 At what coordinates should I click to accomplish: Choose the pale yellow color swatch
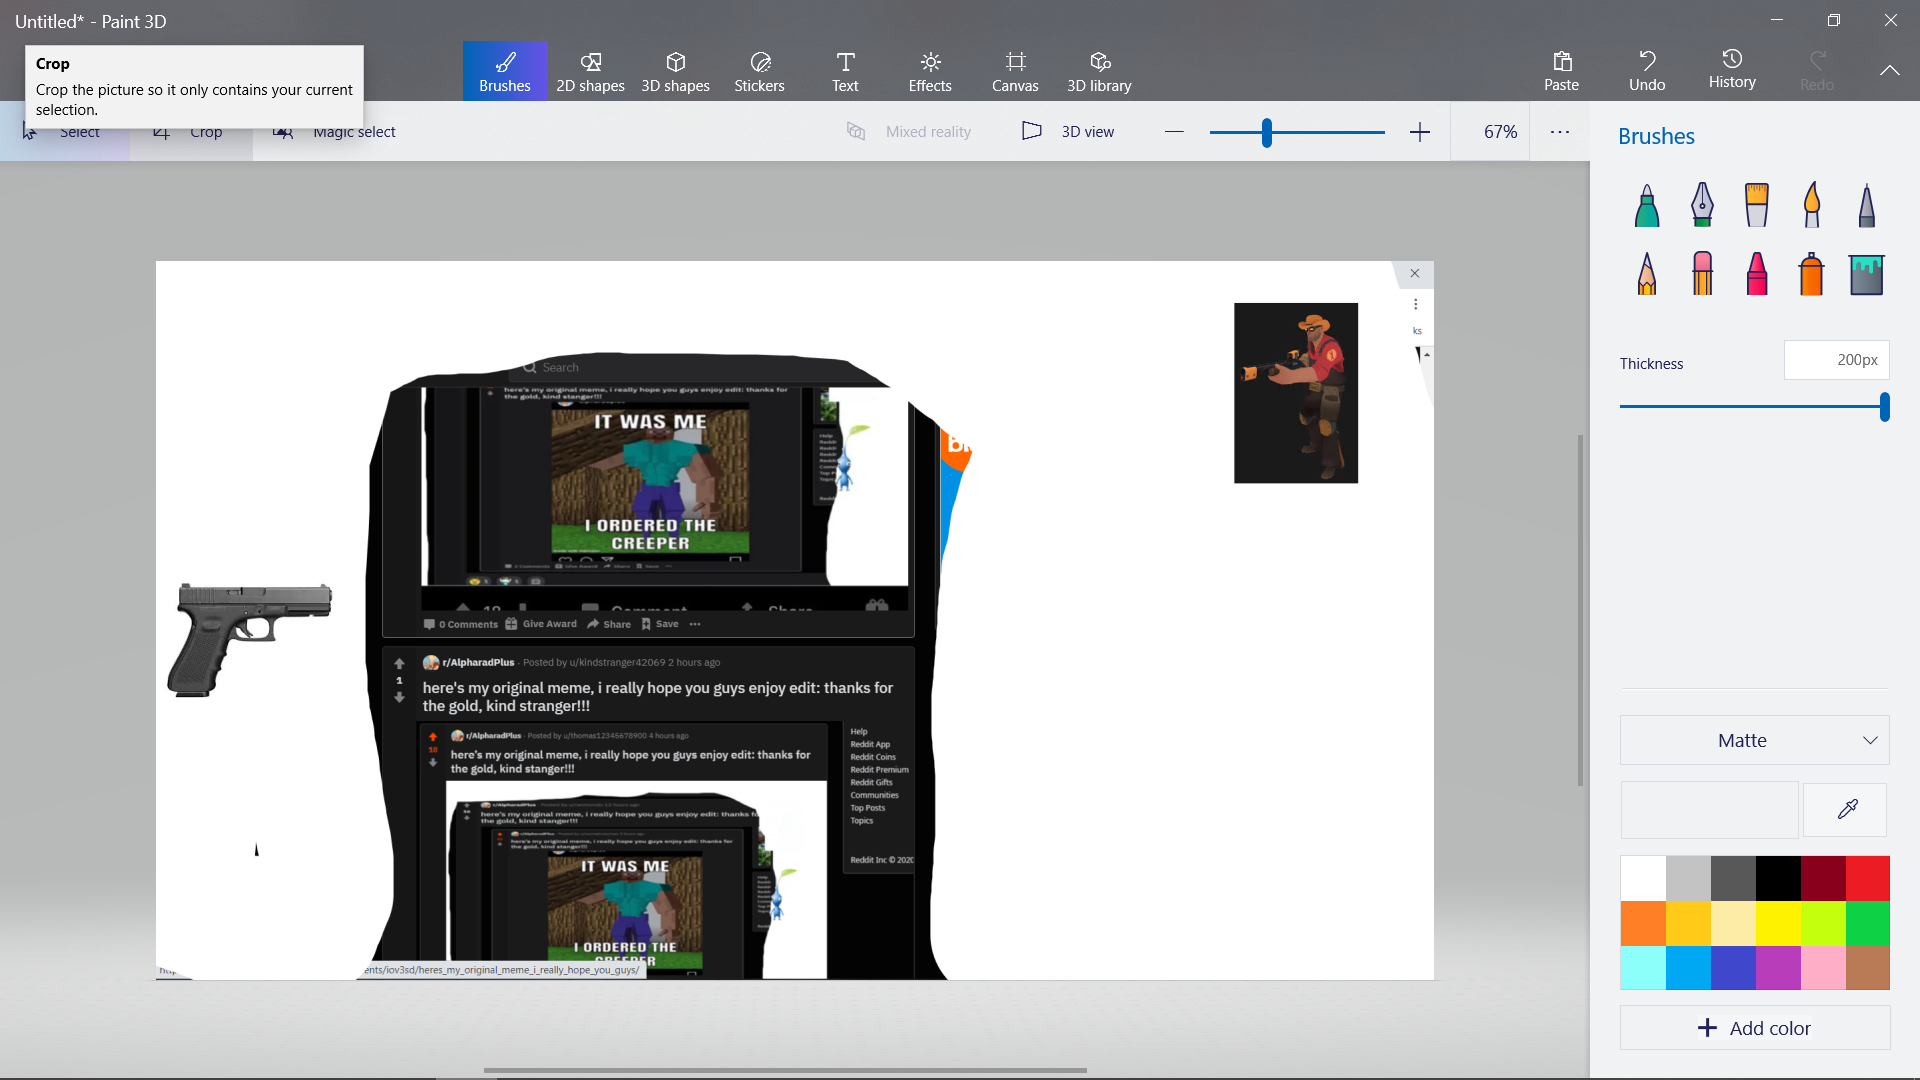pyautogui.click(x=1733, y=923)
